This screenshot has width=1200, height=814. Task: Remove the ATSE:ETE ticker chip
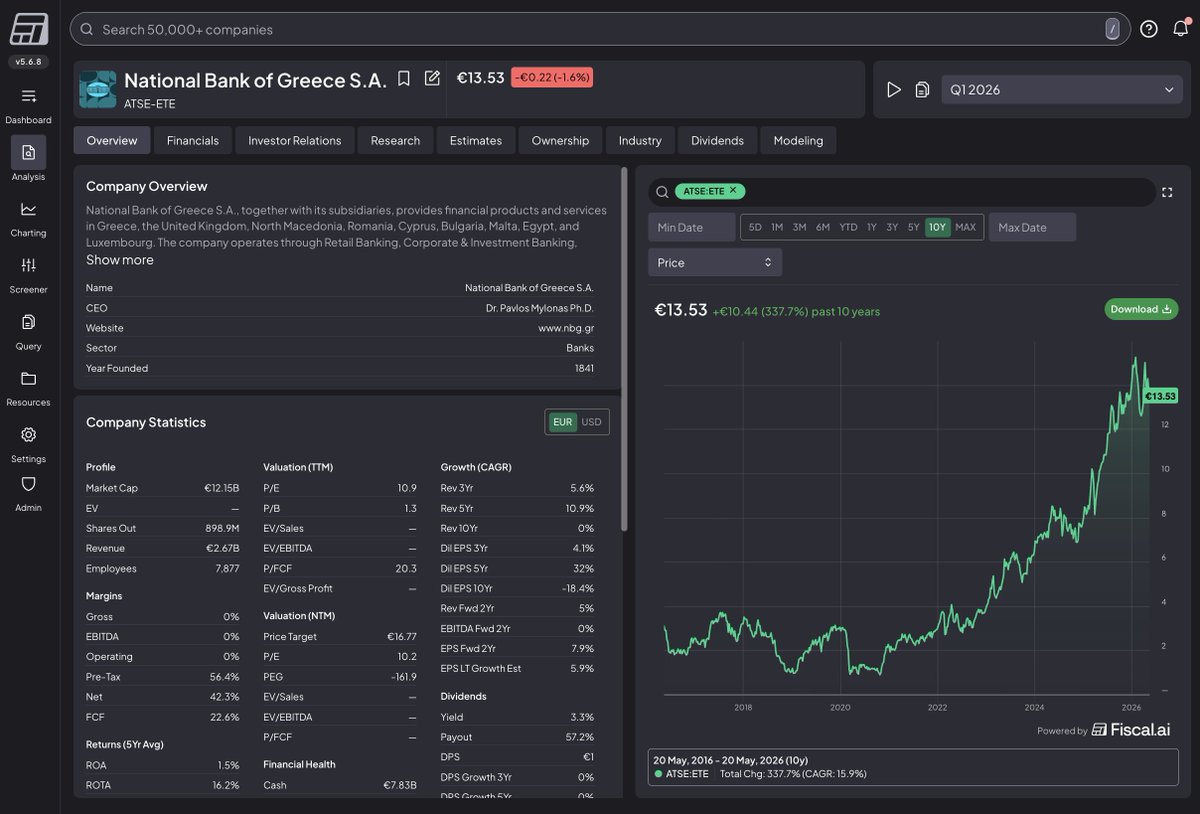(x=733, y=190)
